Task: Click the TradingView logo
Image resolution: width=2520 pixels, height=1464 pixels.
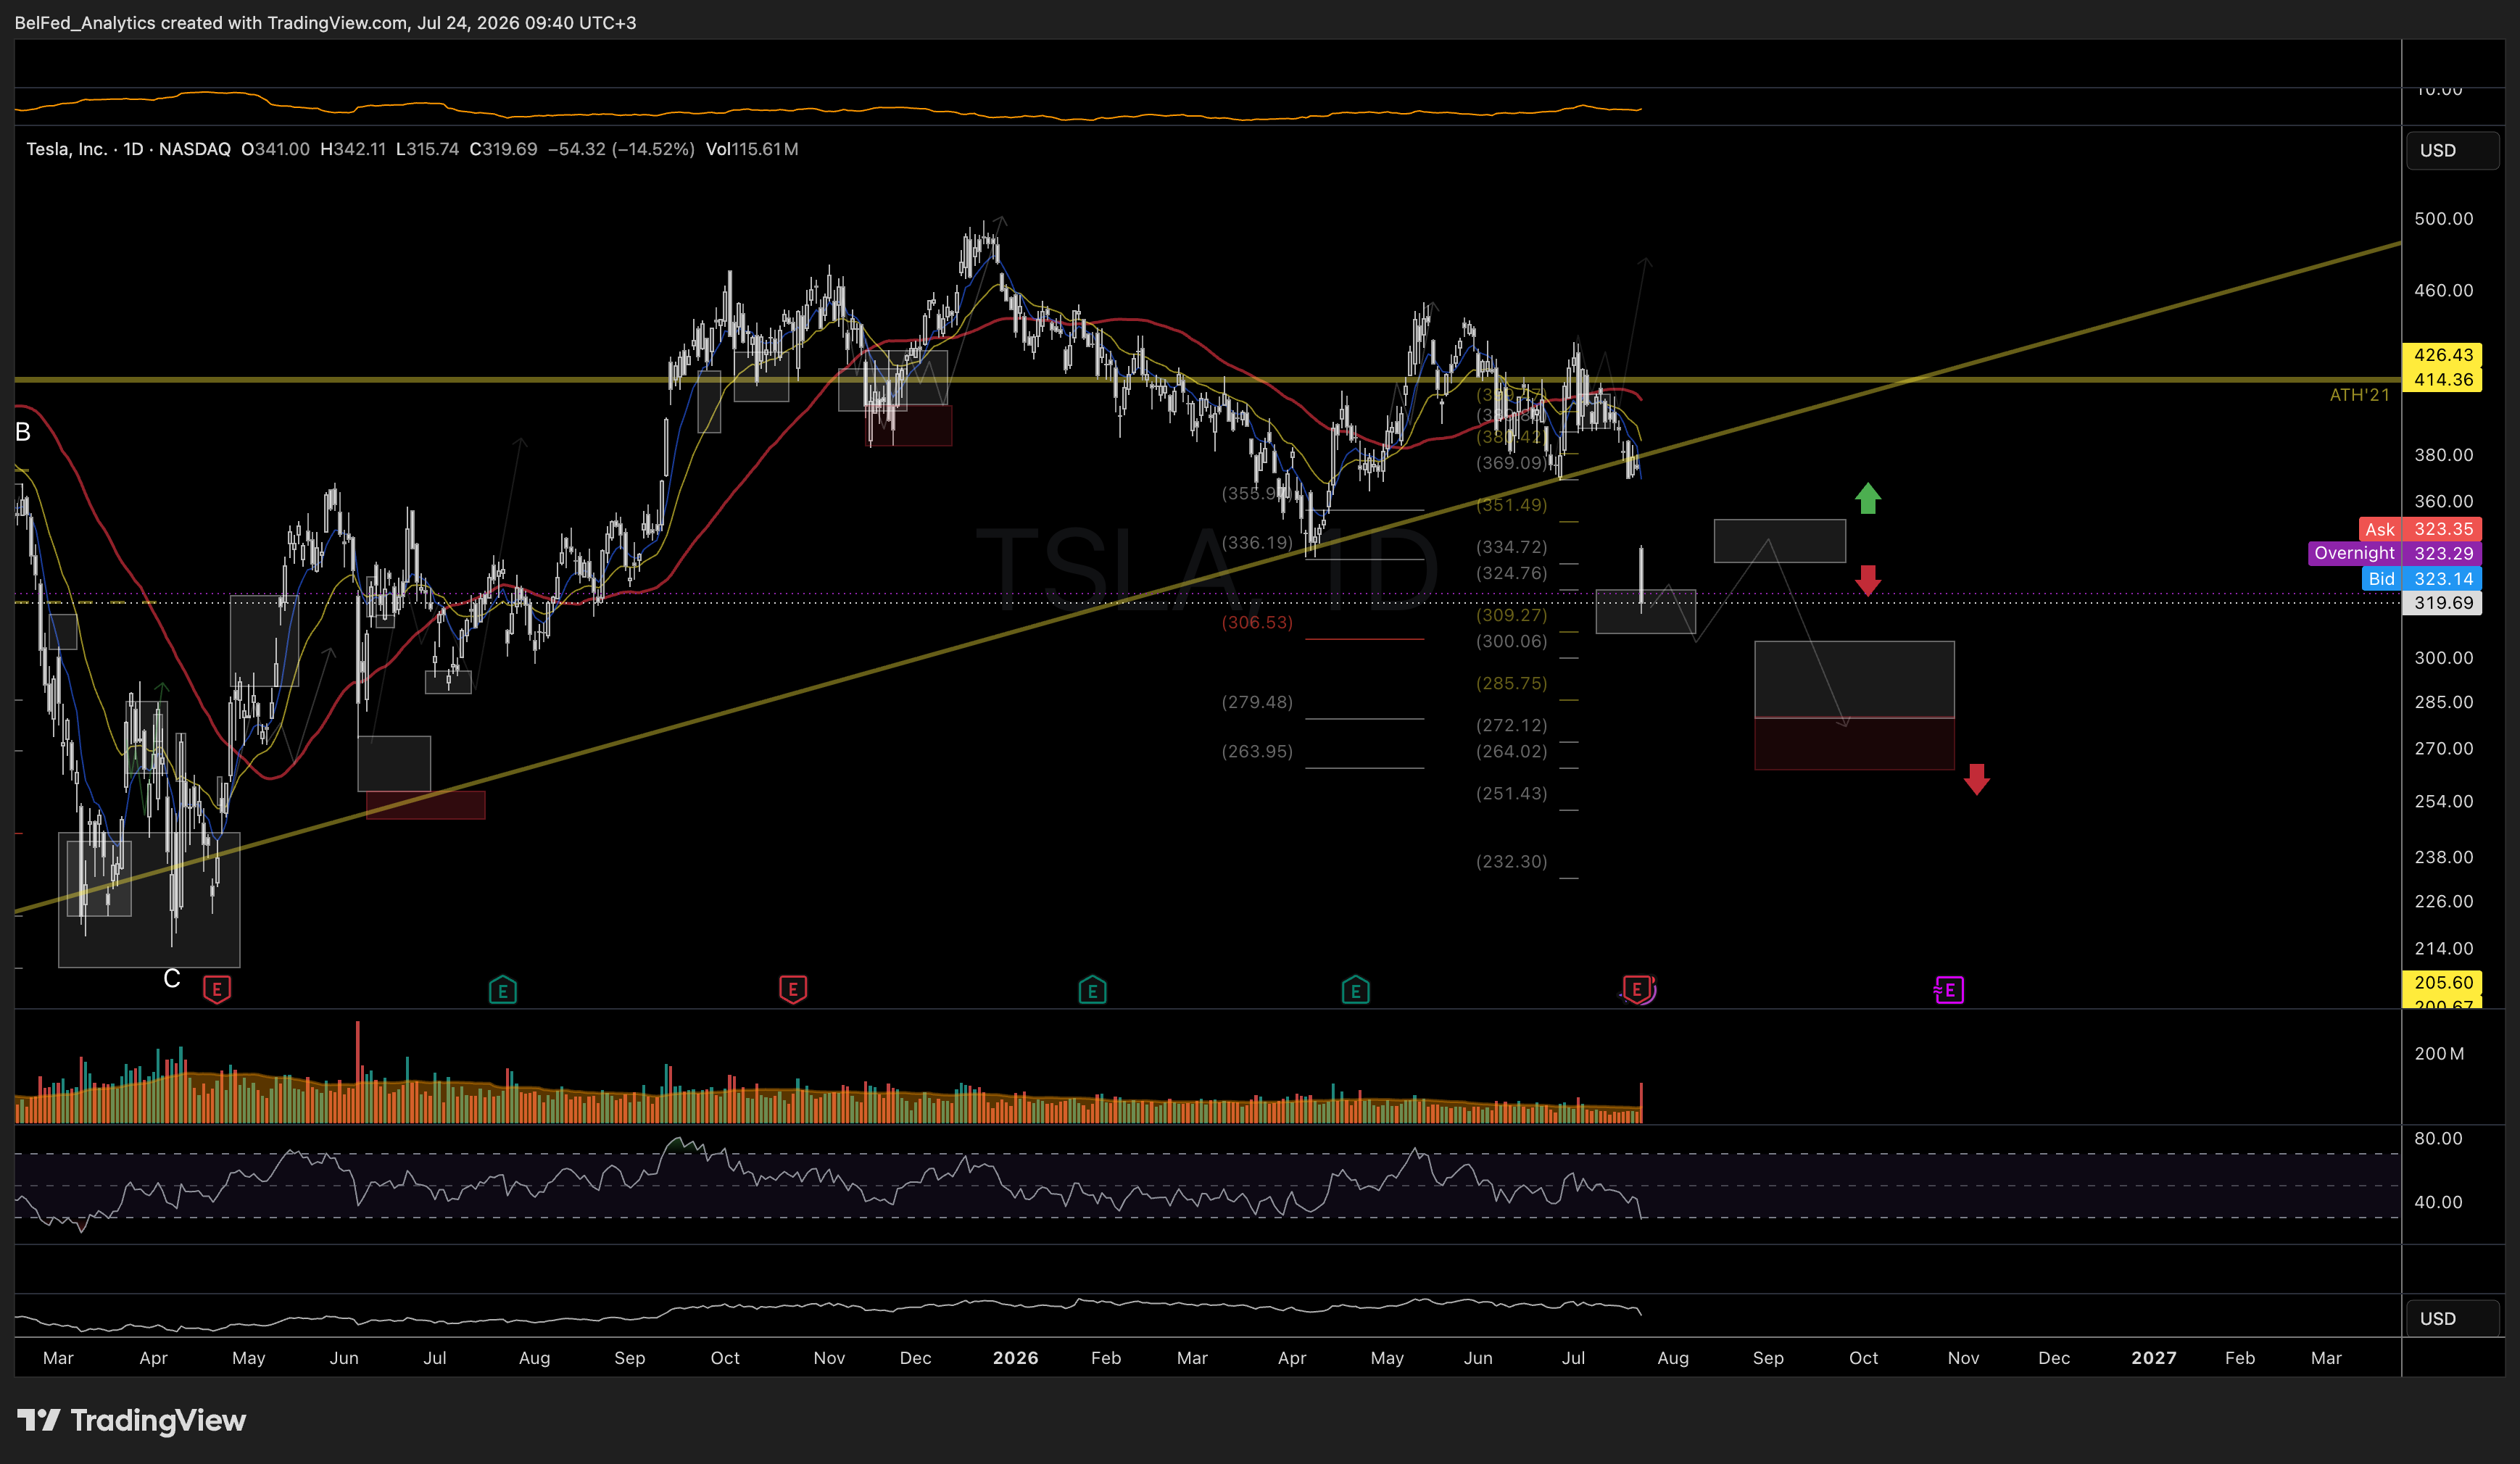Action: click(131, 1420)
